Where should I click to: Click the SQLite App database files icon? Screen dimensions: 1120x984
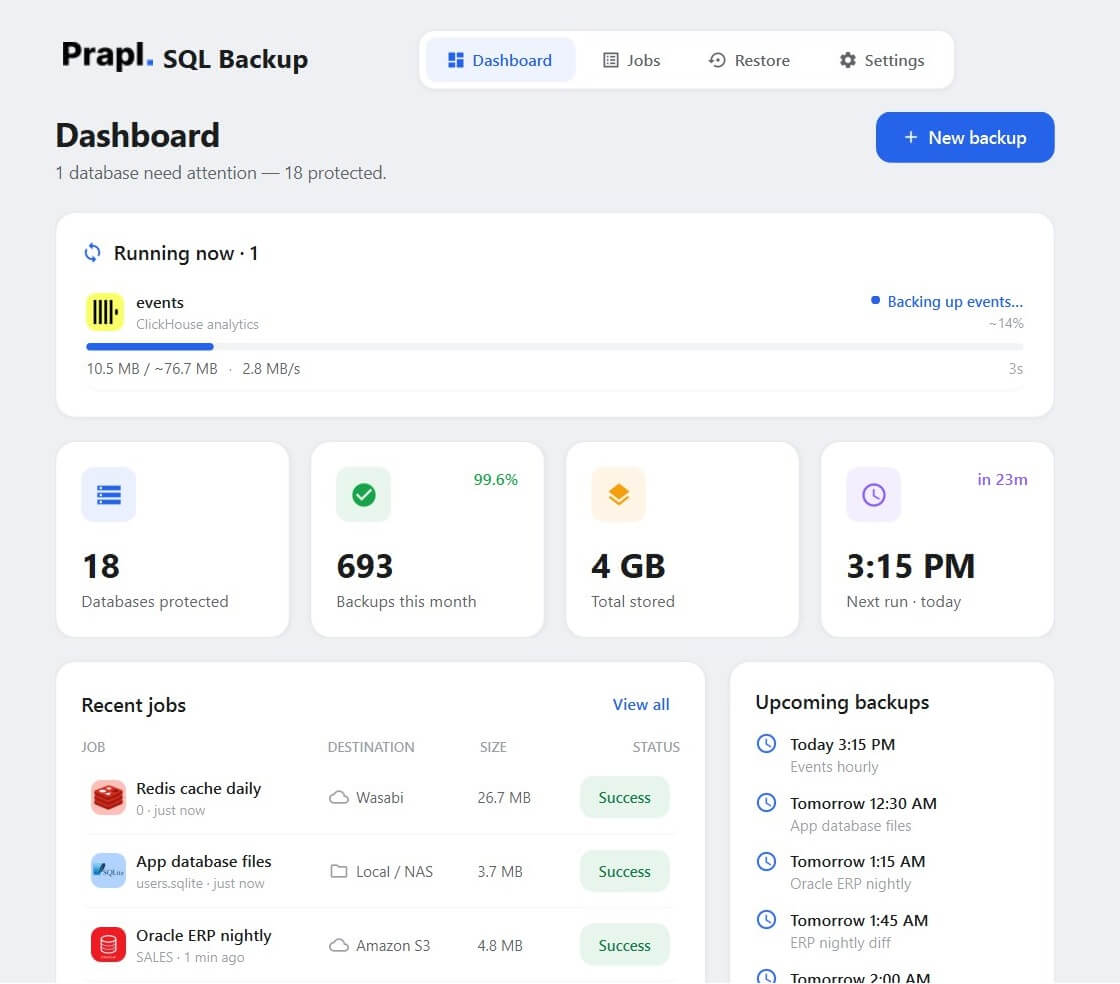pyautogui.click(x=109, y=871)
